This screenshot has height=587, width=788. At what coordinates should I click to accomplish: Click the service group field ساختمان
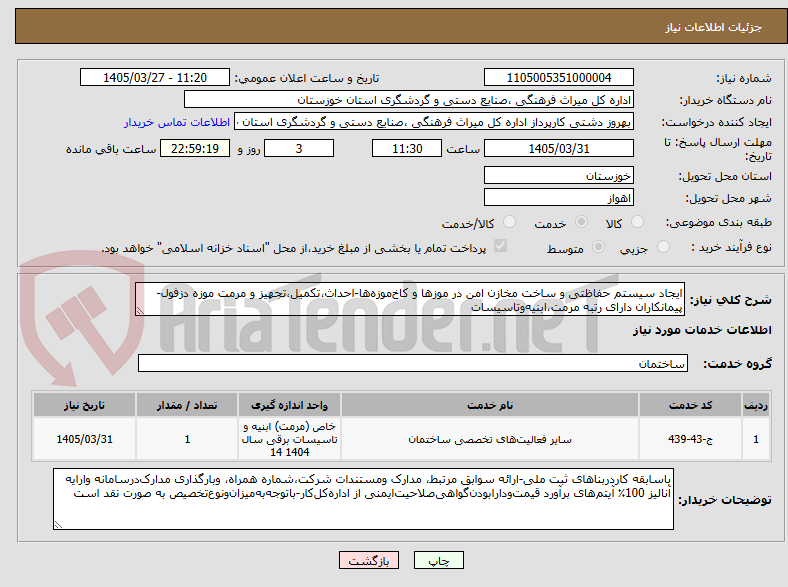(x=413, y=363)
